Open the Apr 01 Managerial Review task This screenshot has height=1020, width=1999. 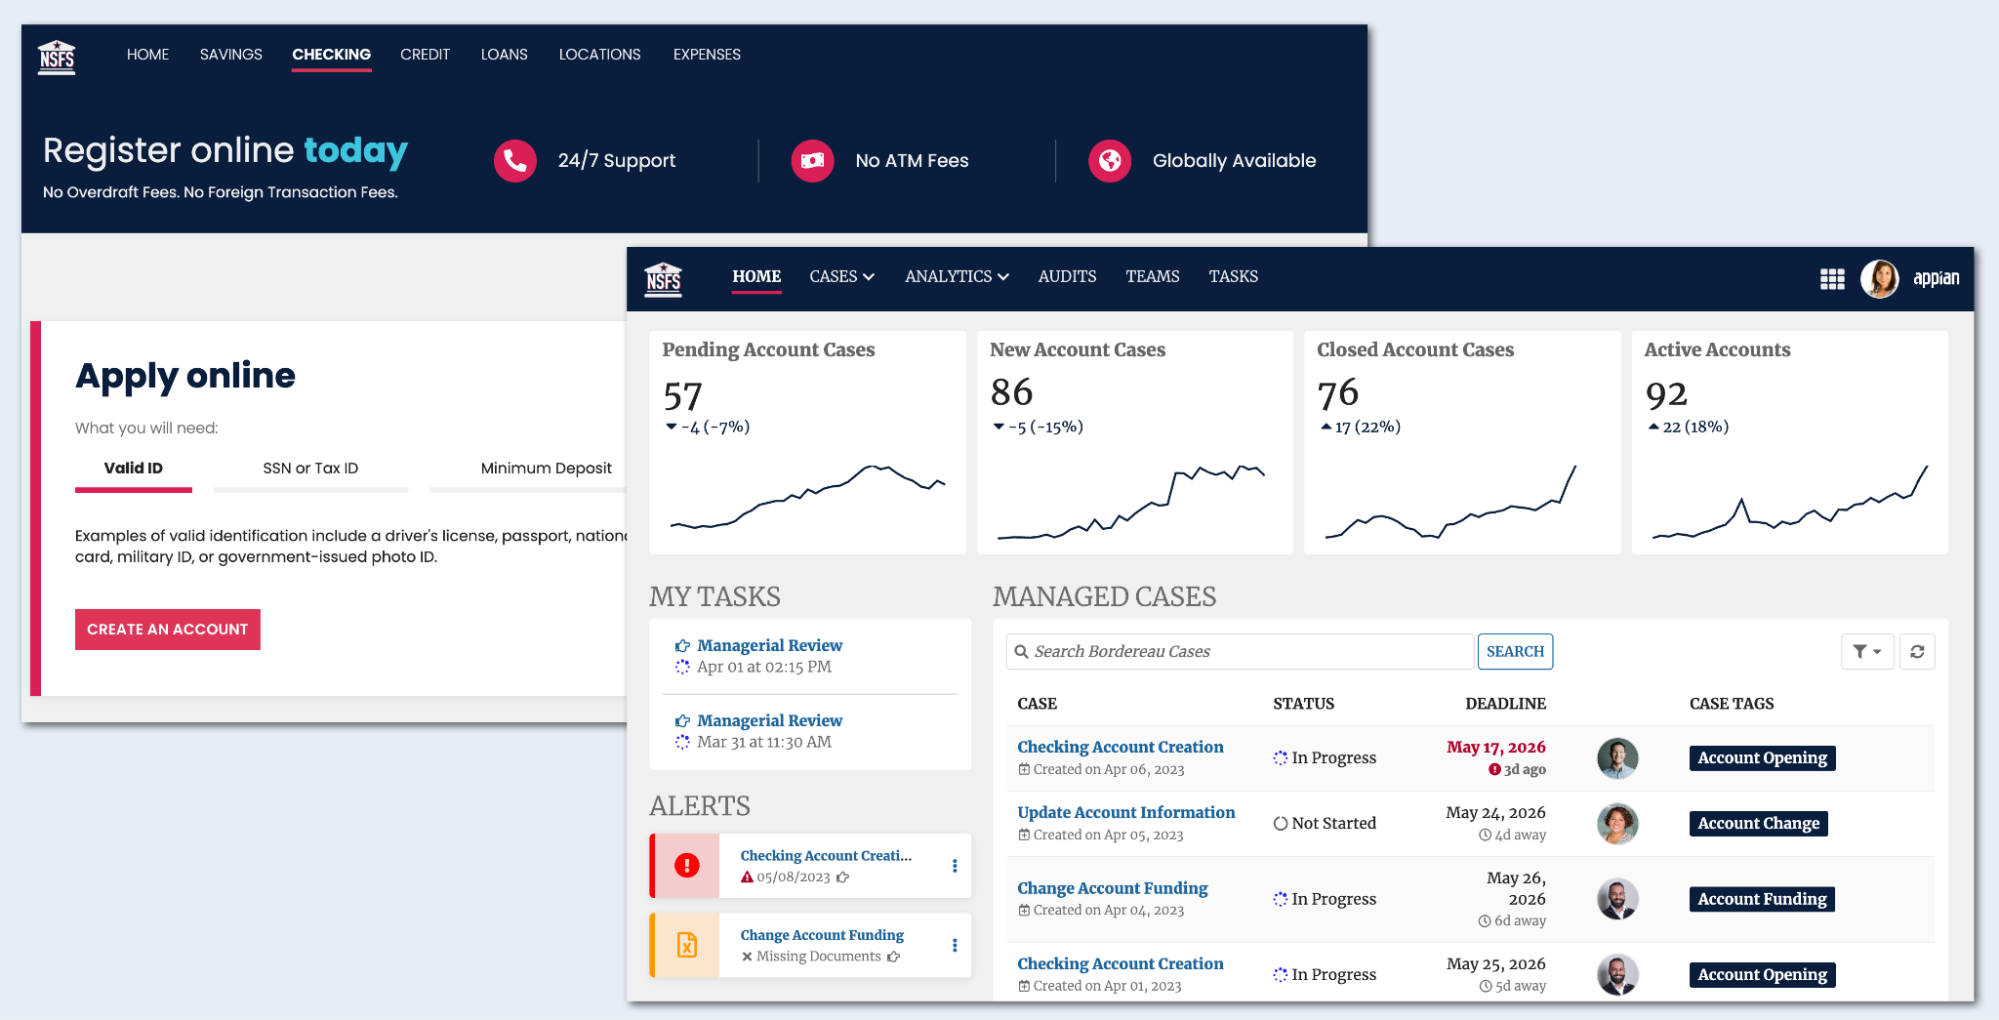(769, 646)
